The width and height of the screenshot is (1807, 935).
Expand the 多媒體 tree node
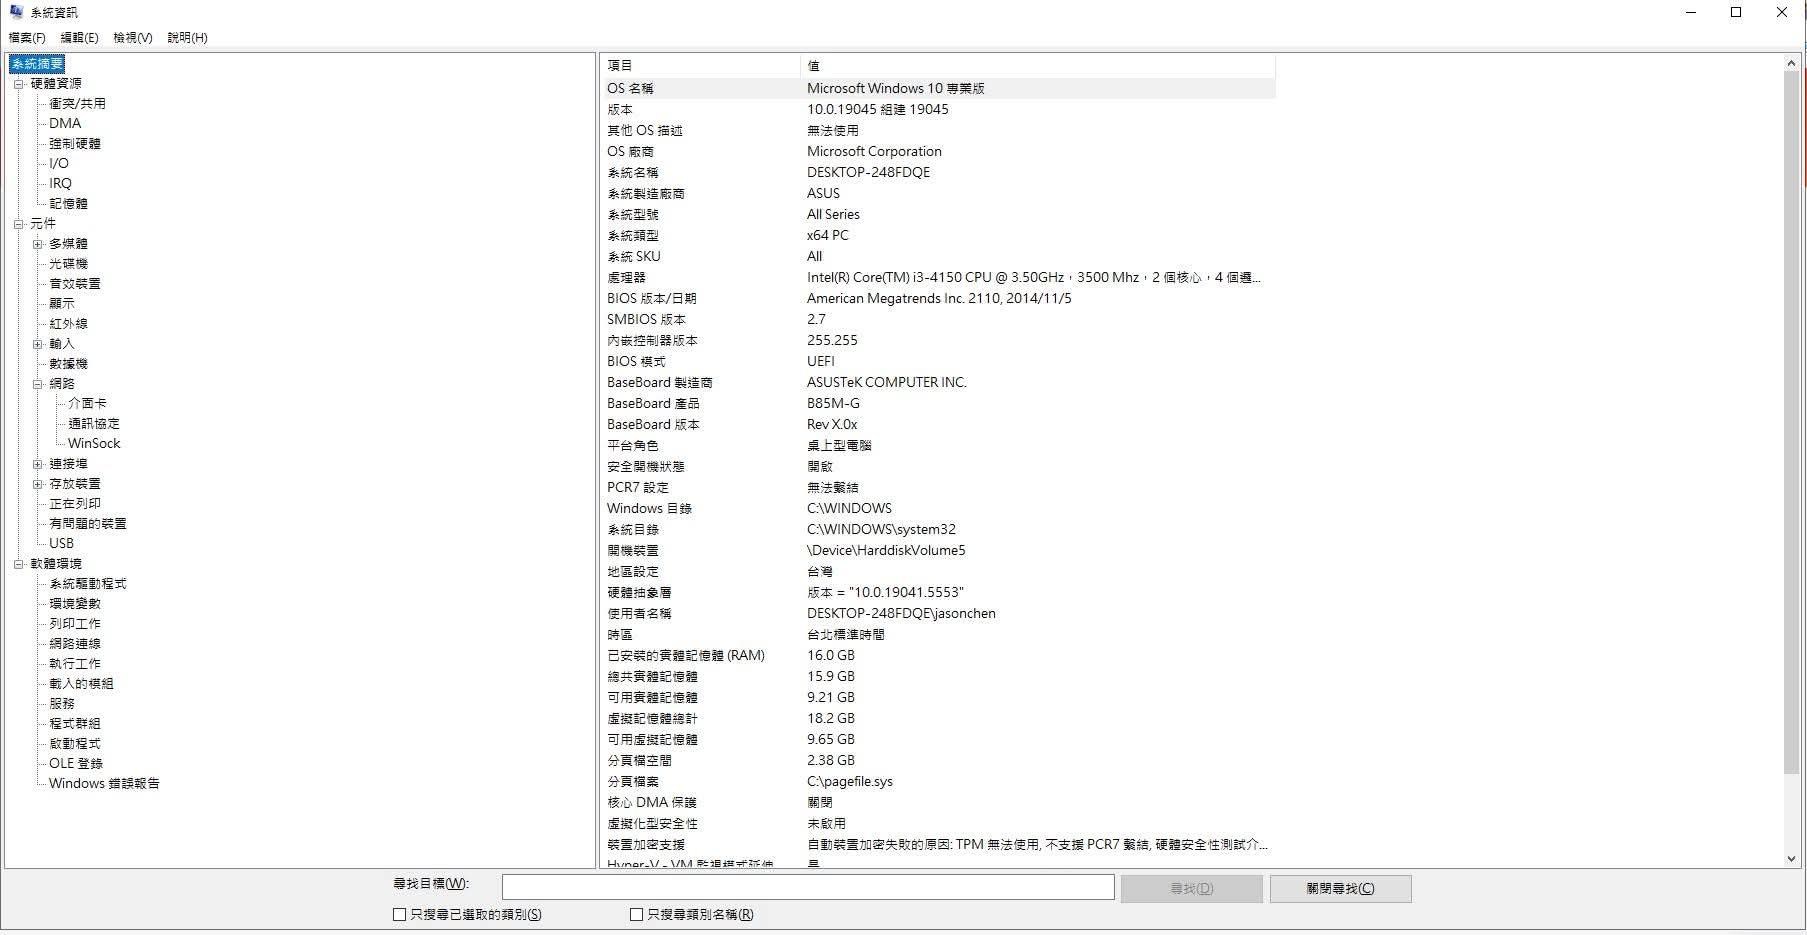pyautogui.click(x=37, y=244)
